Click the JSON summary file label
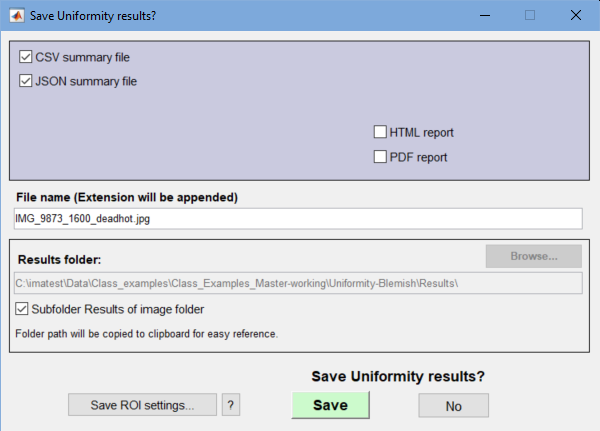 tap(86, 82)
